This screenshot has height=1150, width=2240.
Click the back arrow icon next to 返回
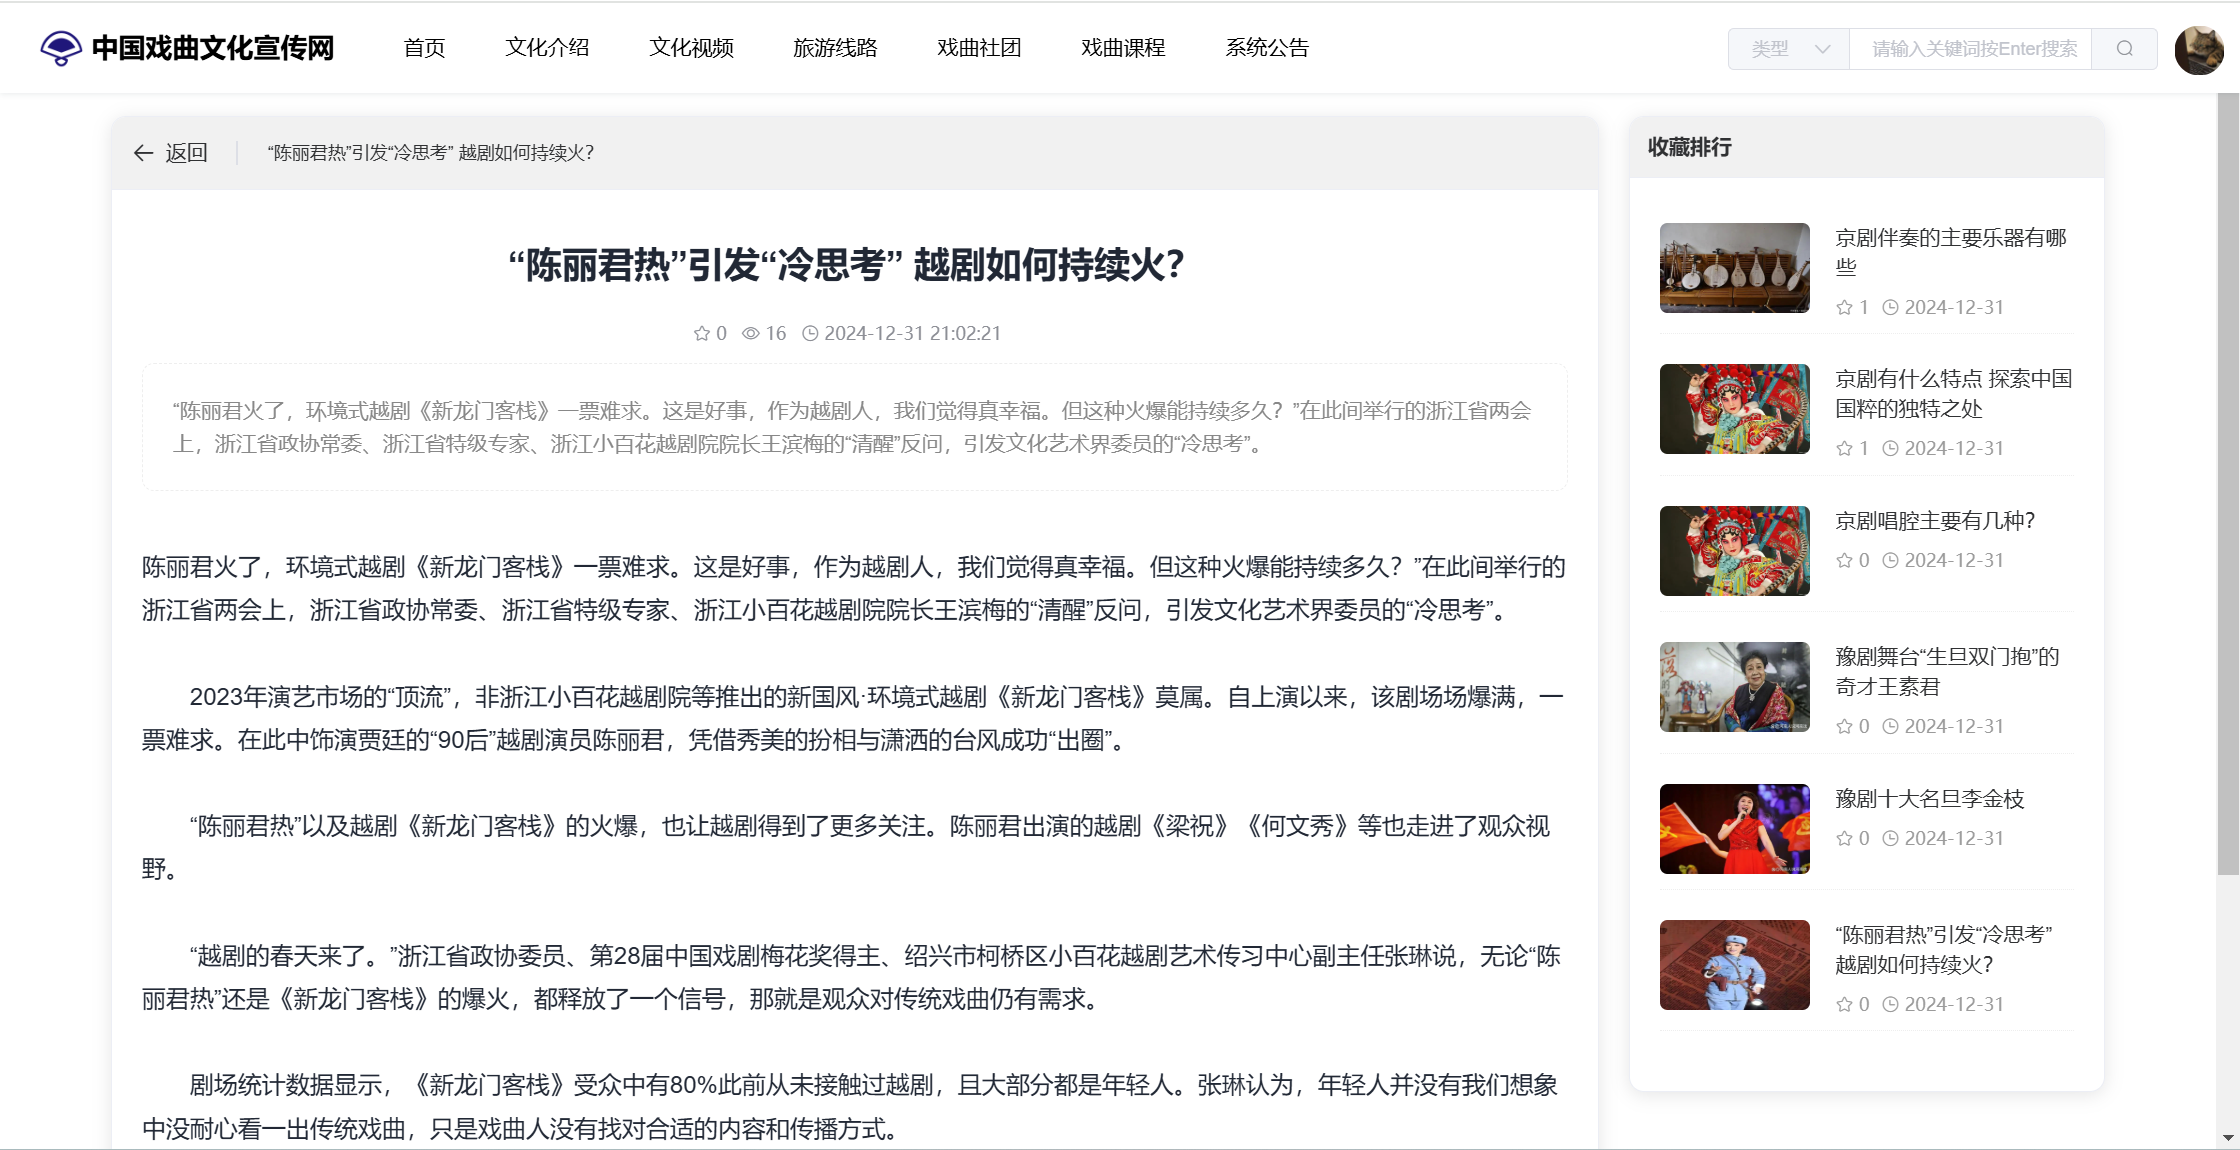click(x=143, y=153)
